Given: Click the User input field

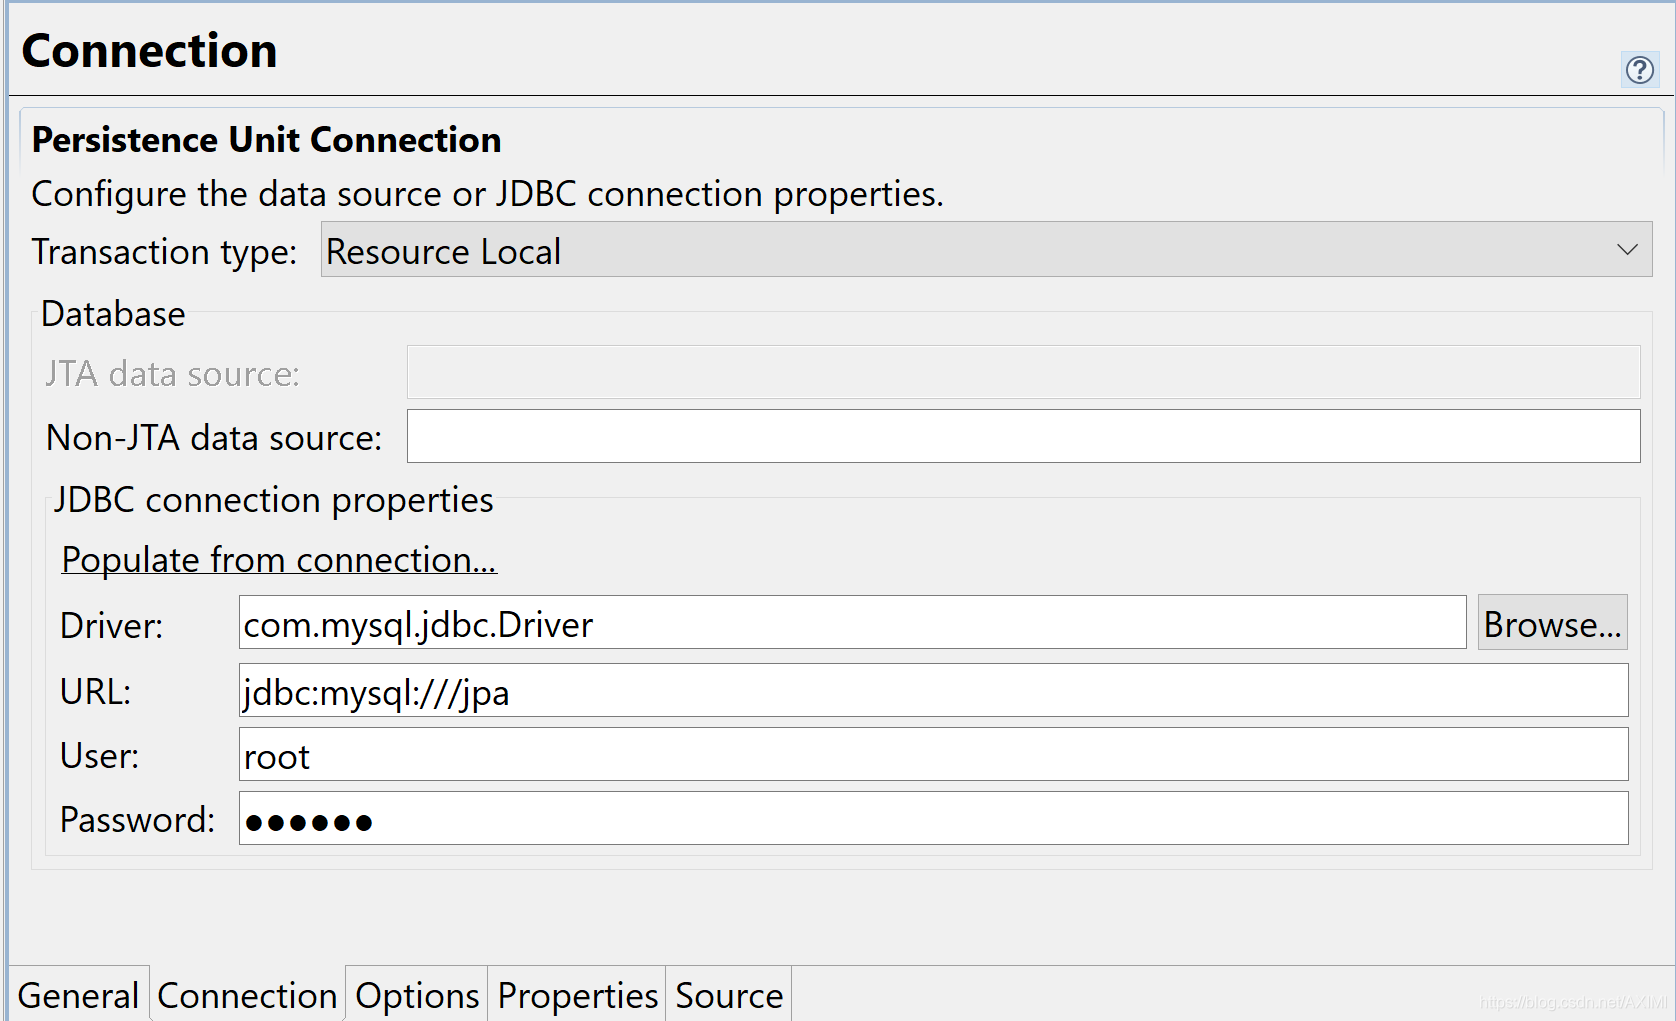Looking at the screenshot, I should coord(933,755).
